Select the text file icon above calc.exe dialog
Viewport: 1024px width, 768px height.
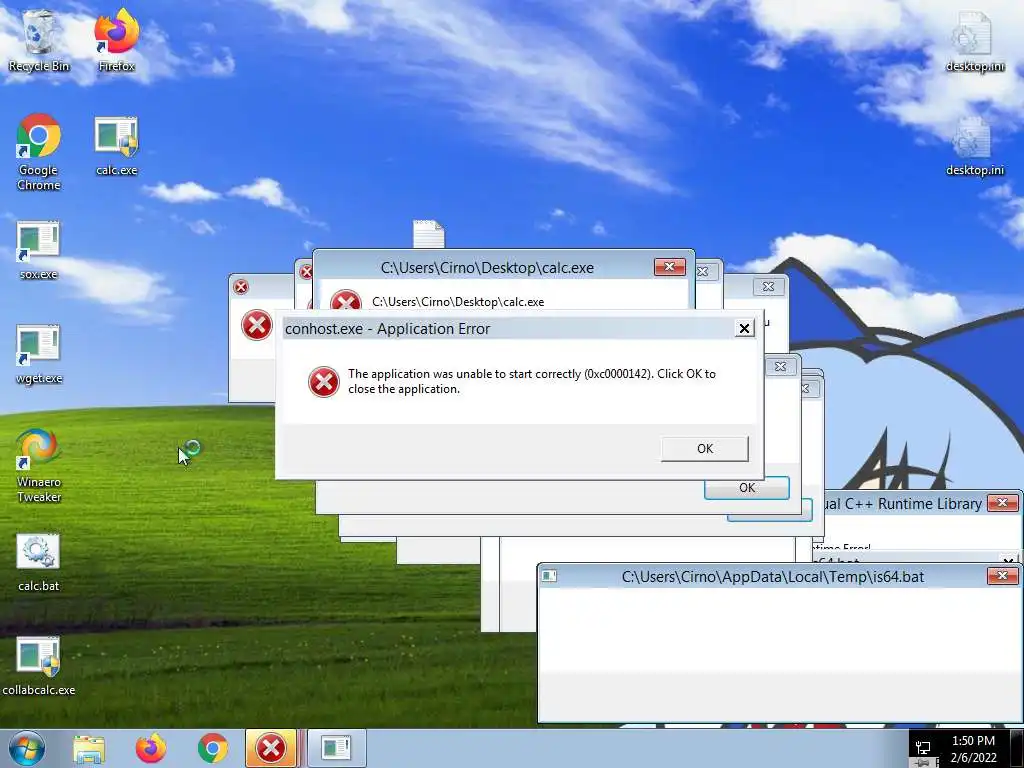click(x=428, y=234)
